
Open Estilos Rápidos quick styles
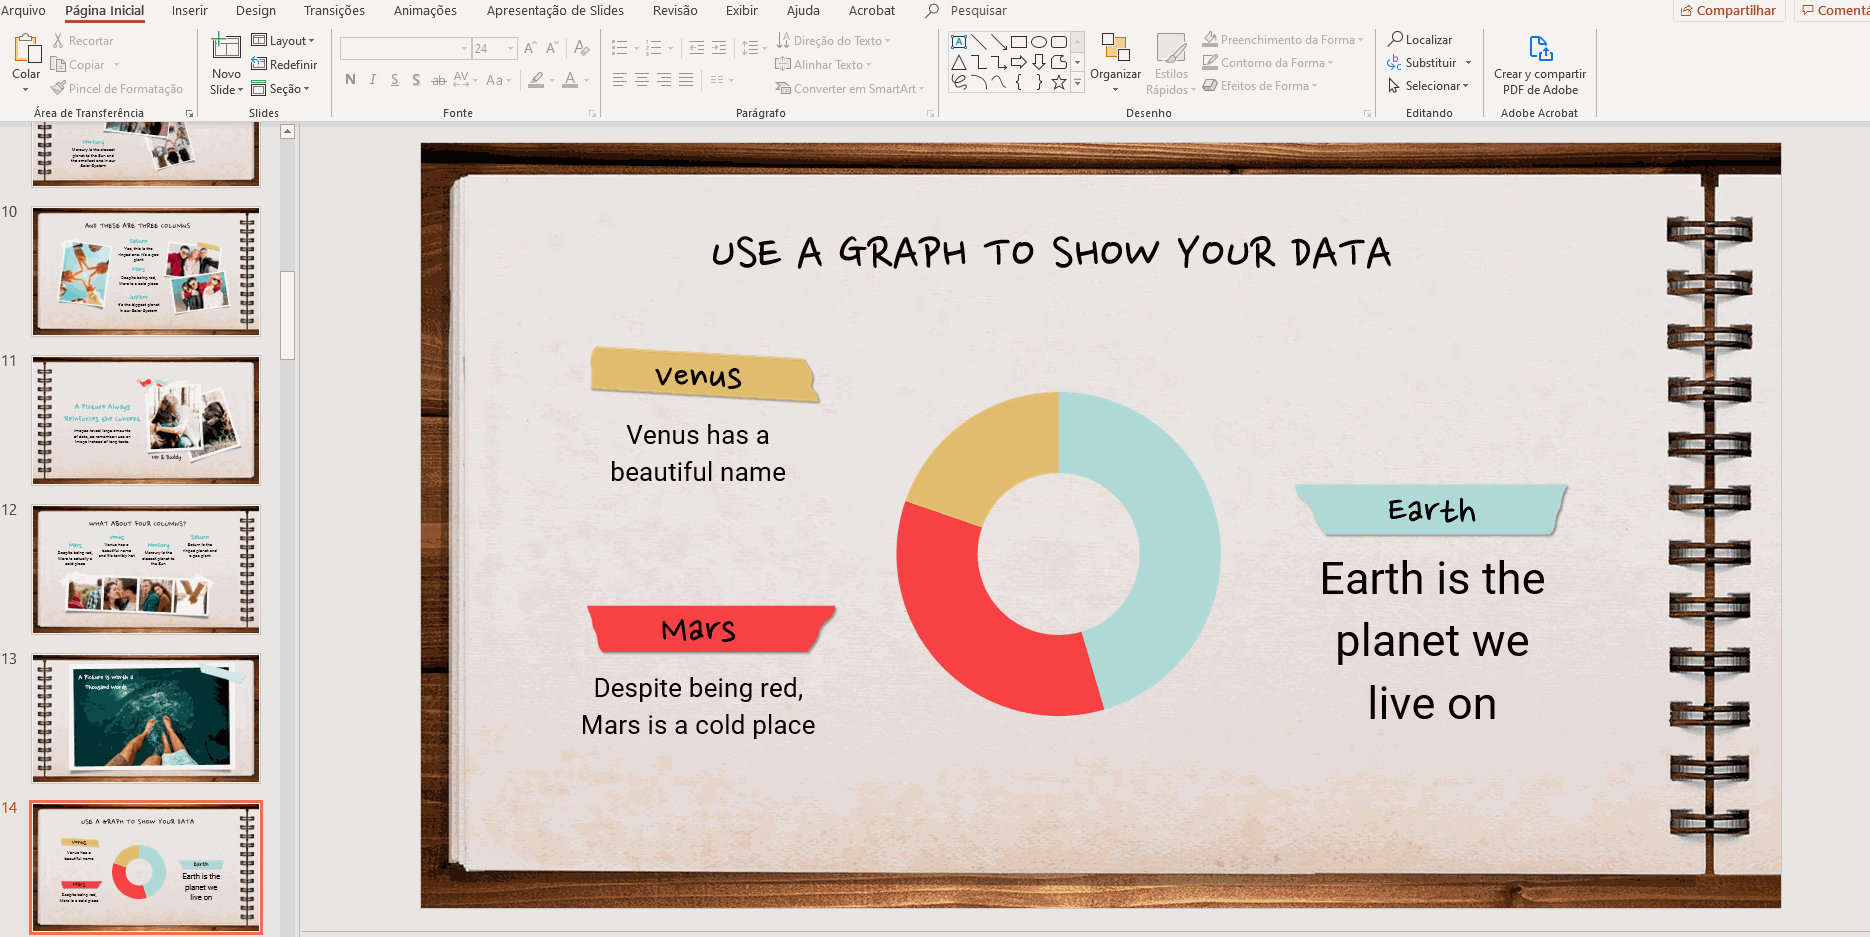click(x=1171, y=64)
